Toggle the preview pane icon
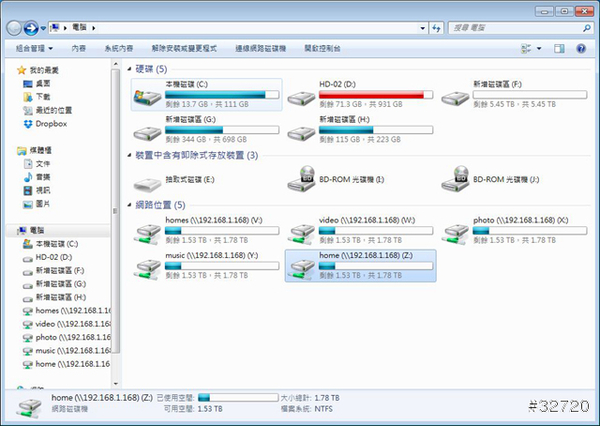The image size is (600, 426). (559, 49)
